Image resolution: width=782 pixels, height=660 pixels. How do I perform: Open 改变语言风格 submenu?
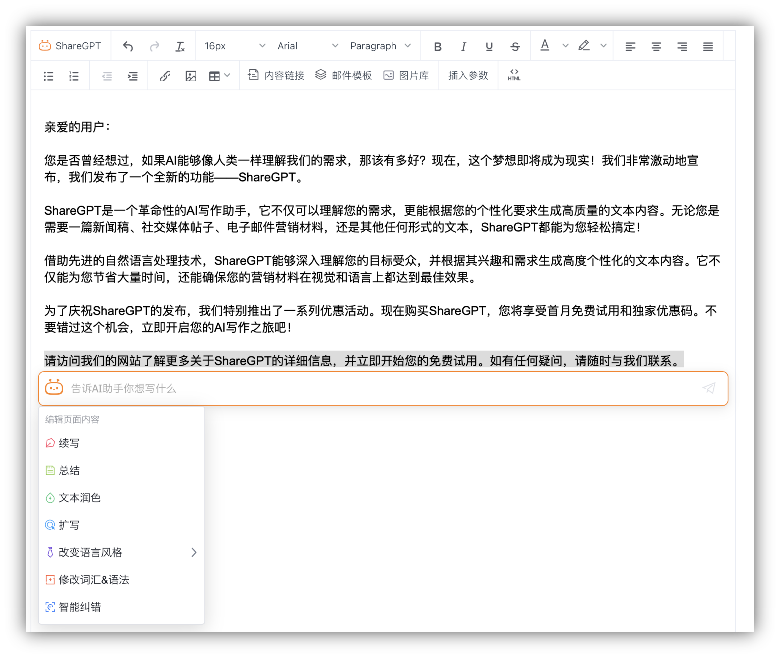[121, 552]
